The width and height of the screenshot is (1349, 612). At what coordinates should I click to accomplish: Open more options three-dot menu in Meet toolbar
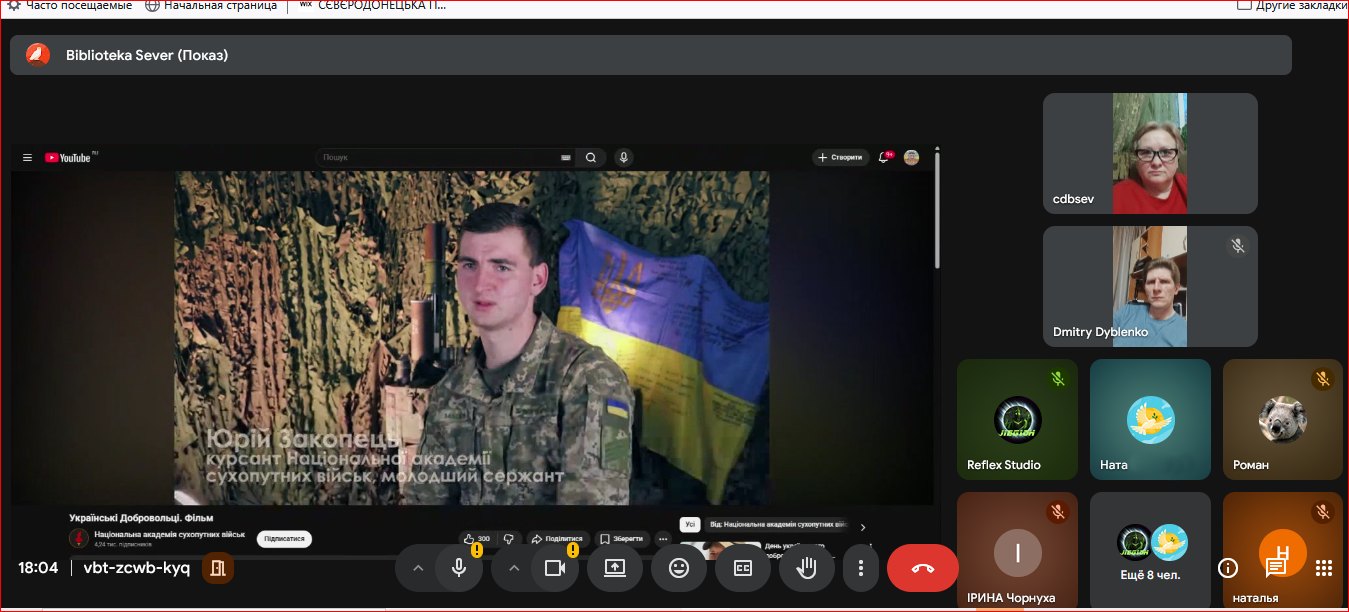click(860, 568)
